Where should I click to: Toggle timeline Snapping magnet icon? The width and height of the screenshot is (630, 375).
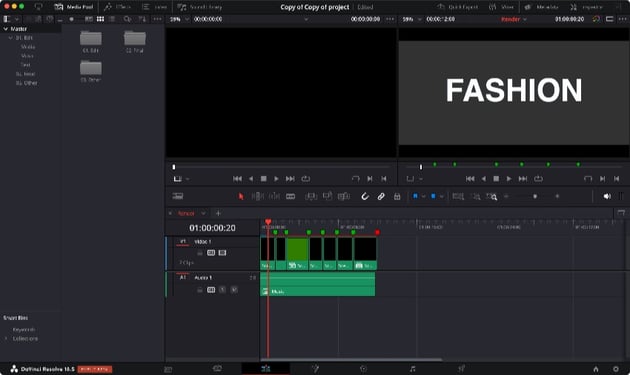(x=365, y=196)
